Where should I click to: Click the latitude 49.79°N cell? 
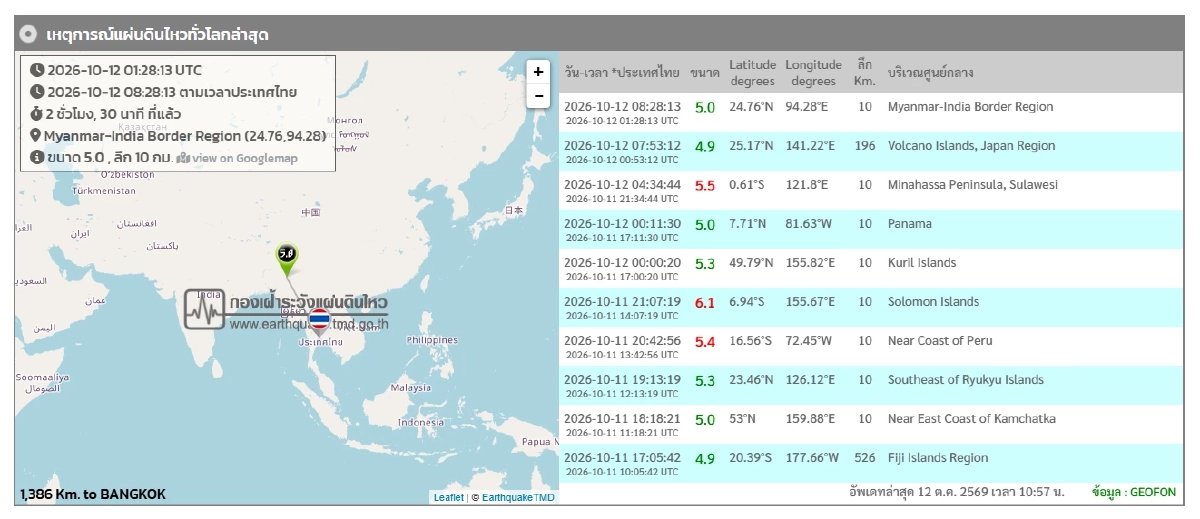[751, 263]
